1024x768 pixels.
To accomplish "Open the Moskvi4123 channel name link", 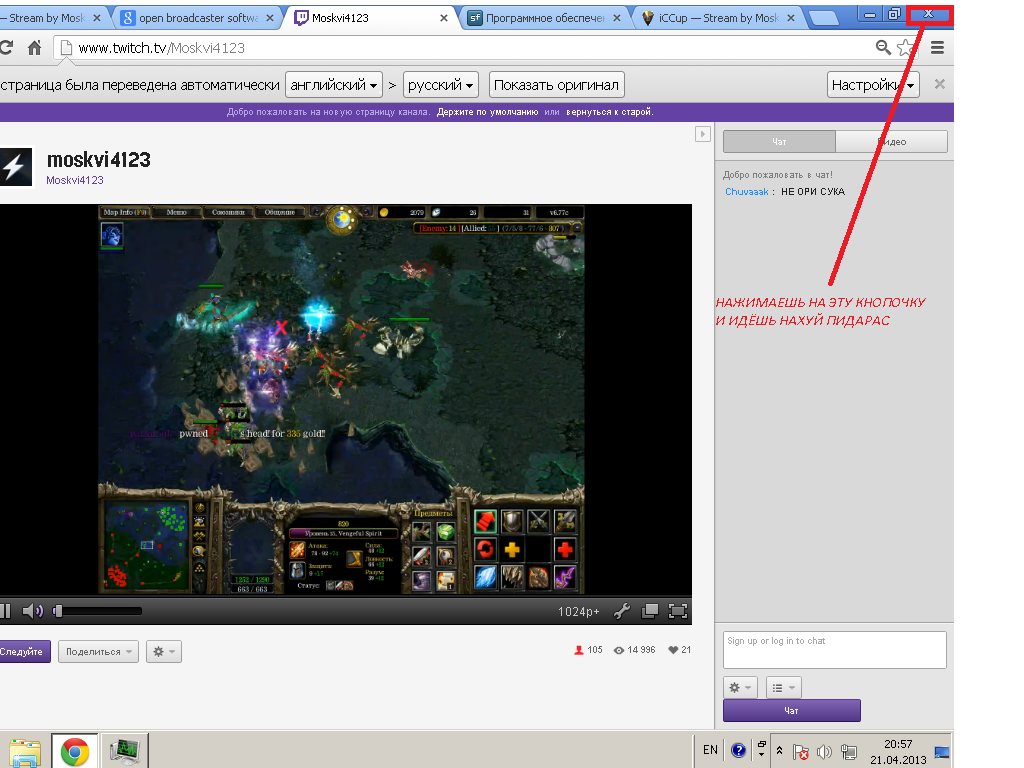I will click(x=74, y=180).
